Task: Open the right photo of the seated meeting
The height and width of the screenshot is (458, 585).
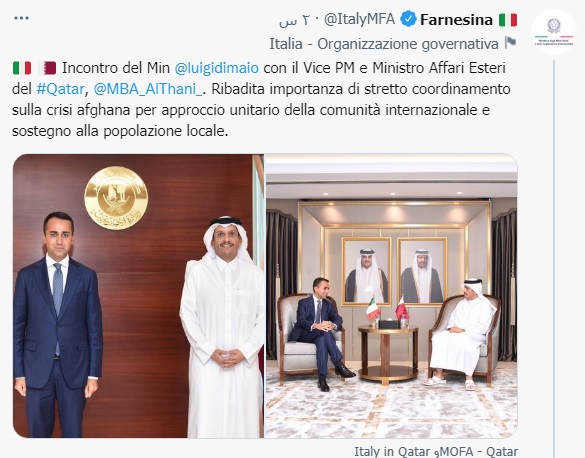Action: 391,296
